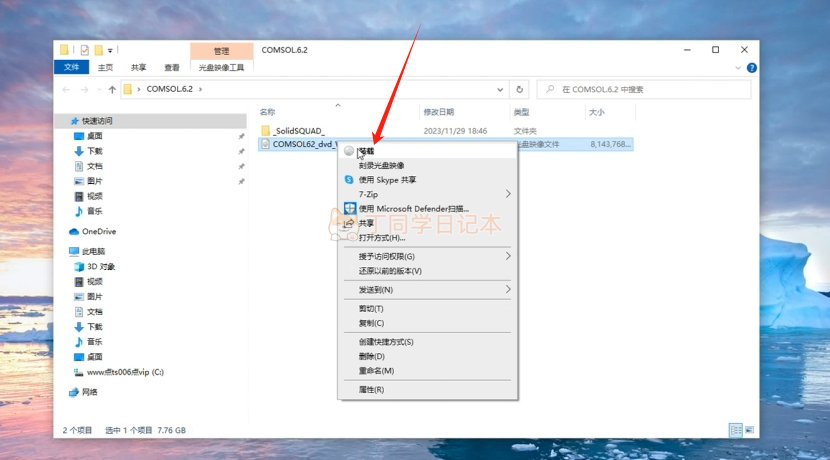The image size is (830, 460).
Task: Click the Manage (管理) contextual tab
Action: [221, 51]
